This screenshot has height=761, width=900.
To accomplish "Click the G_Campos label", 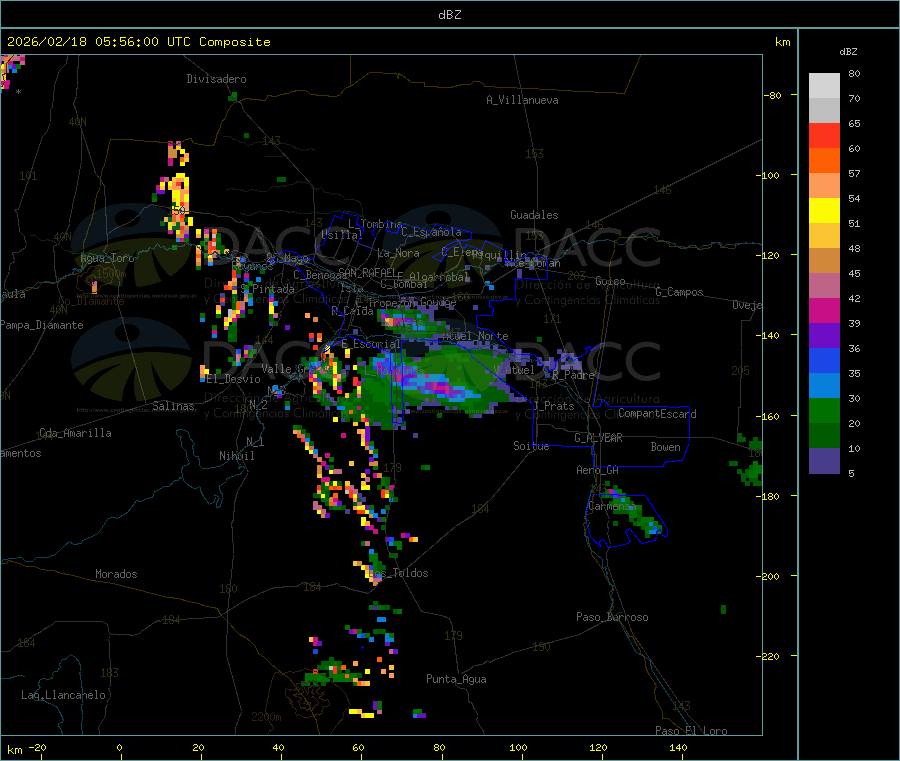I will (x=679, y=292).
